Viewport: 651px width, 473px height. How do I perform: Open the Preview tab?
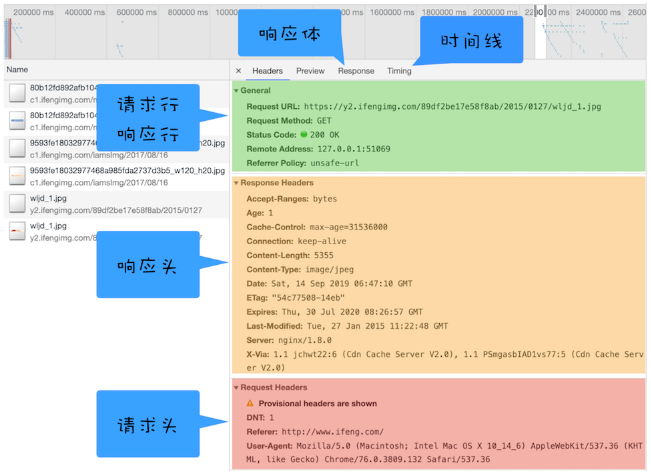click(x=310, y=71)
